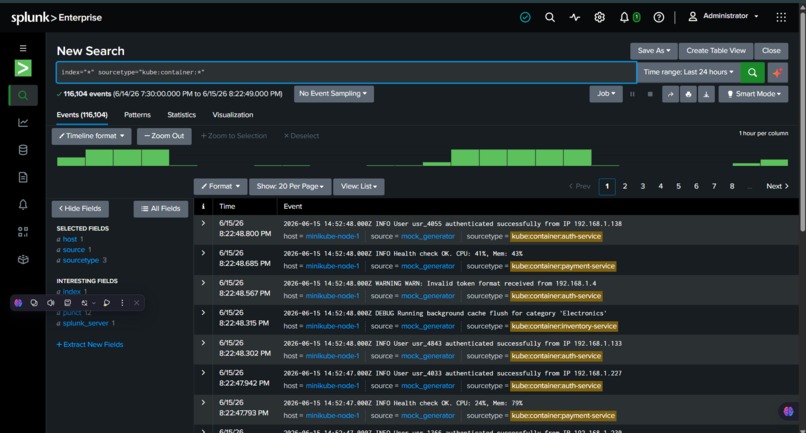Click the sourcetype selected field link
This screenshot has width=806, height=433.
tap(81, 260)
